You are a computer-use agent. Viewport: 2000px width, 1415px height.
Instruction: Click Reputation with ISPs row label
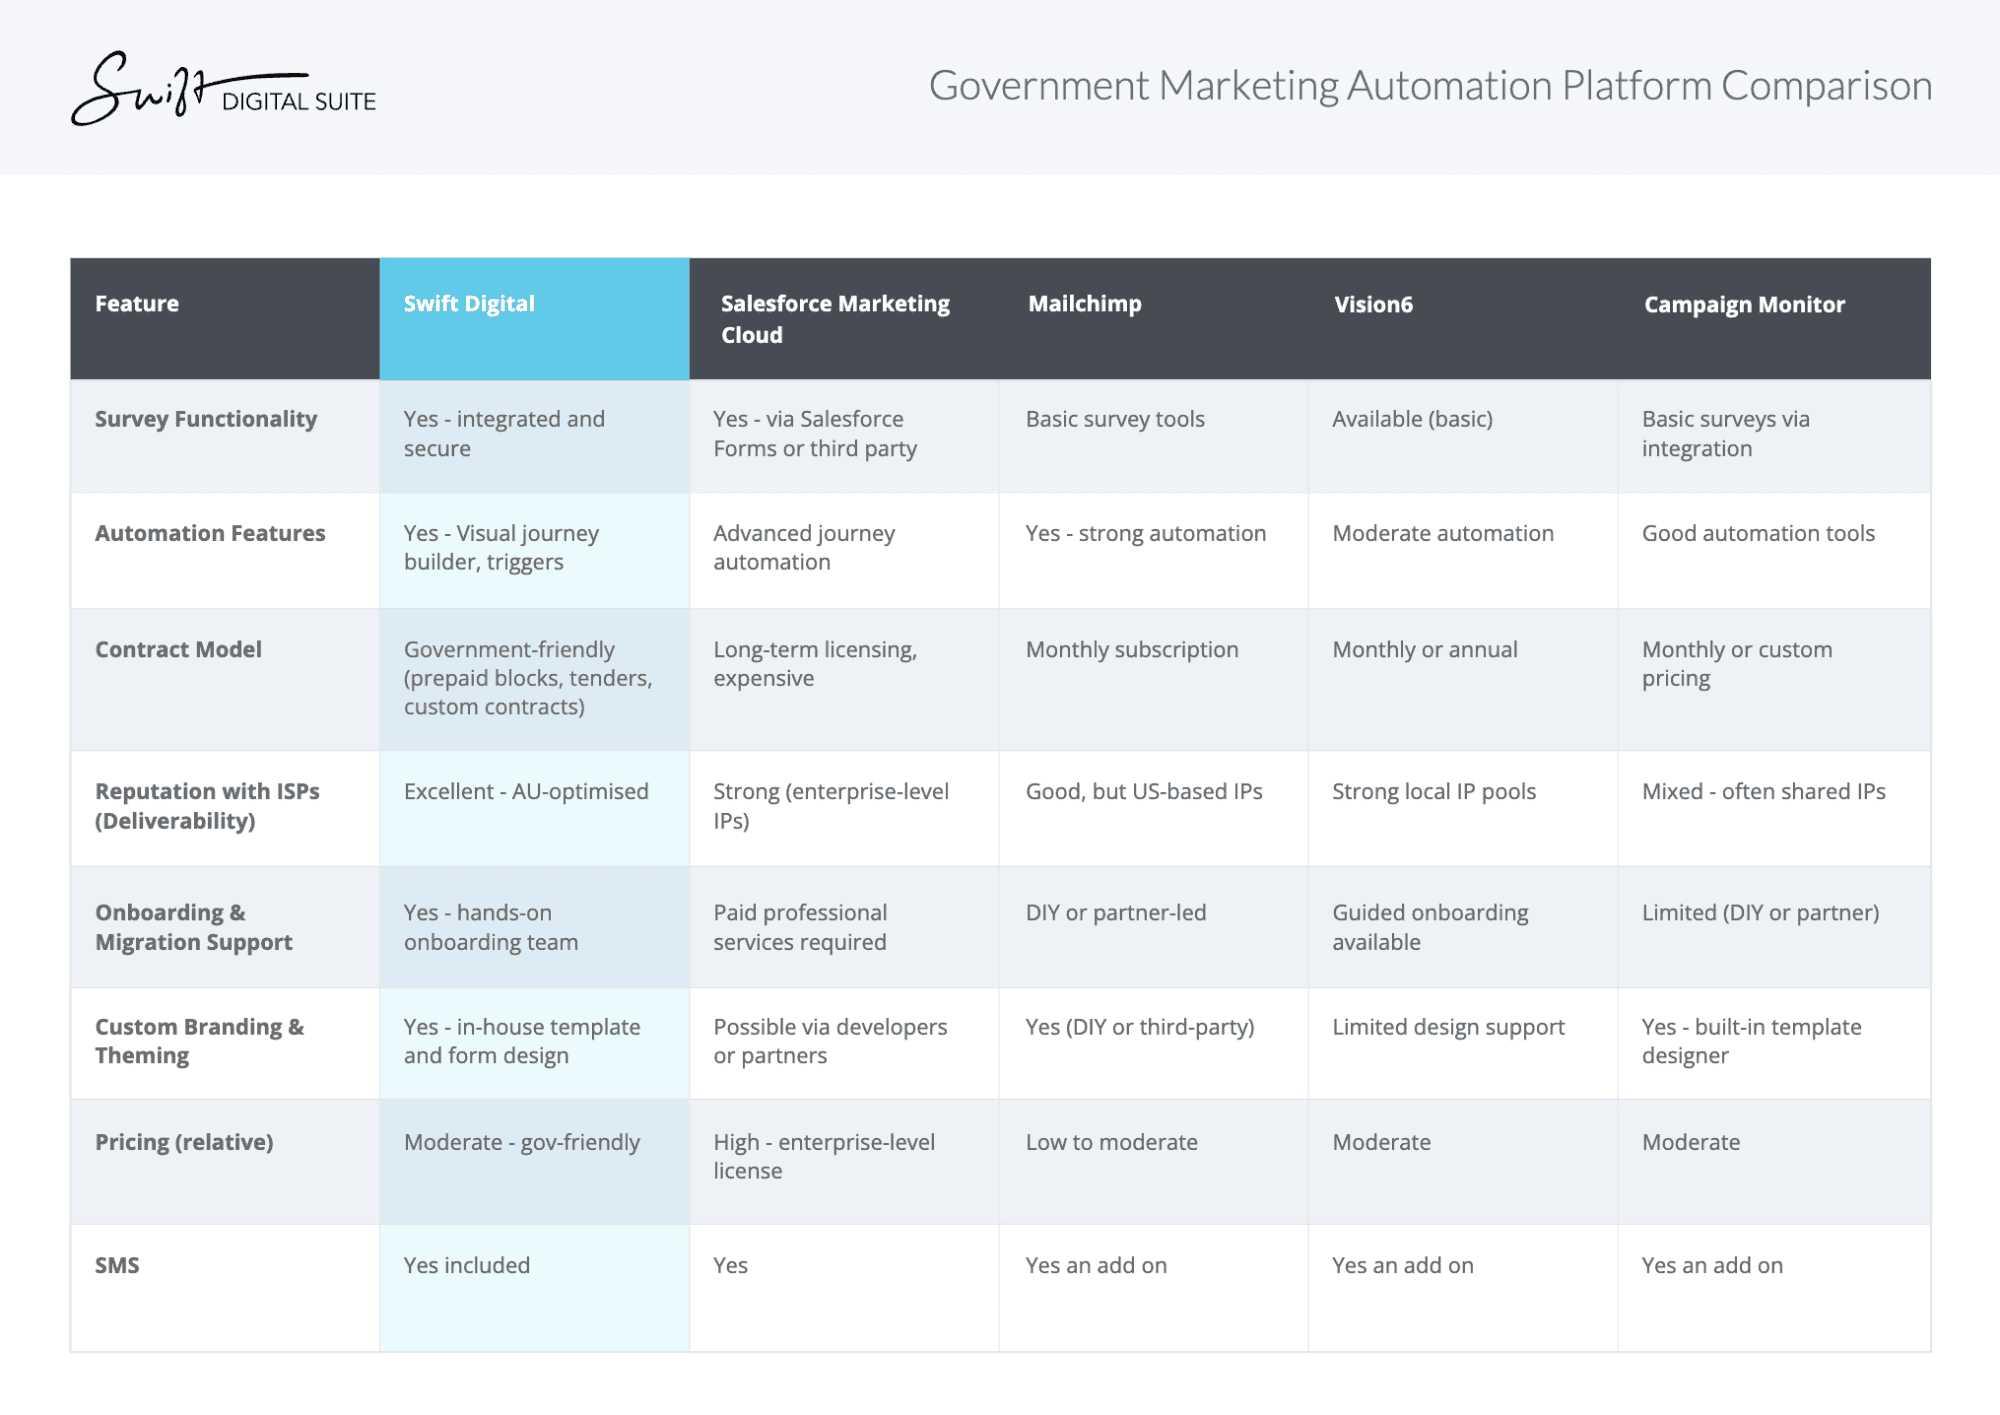pyautogui.click(x=207, y=806)
